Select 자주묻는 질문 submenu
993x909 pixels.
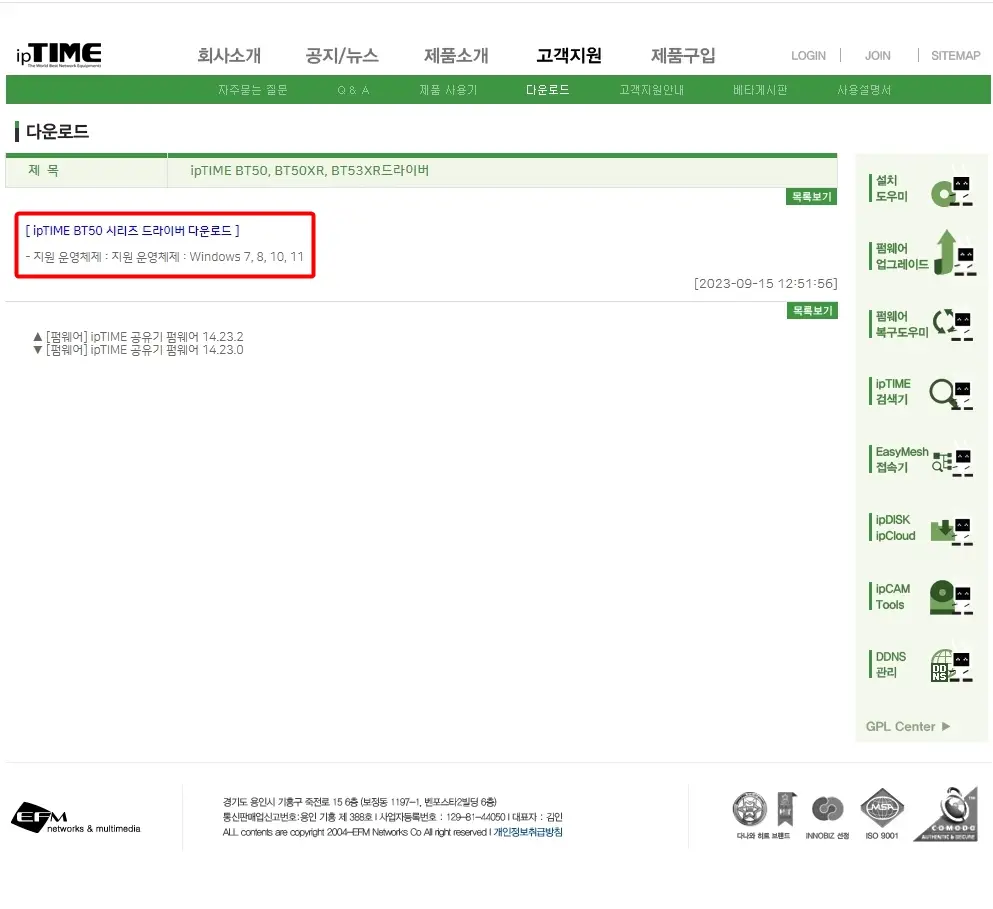(x=253, y=90)
